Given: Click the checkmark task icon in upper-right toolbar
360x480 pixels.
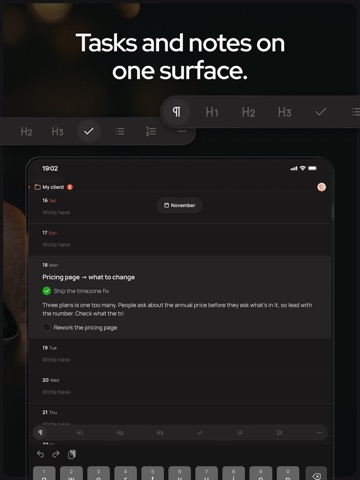Looking at the screenshot, I should pyautogui.click(x=321, y=112).
